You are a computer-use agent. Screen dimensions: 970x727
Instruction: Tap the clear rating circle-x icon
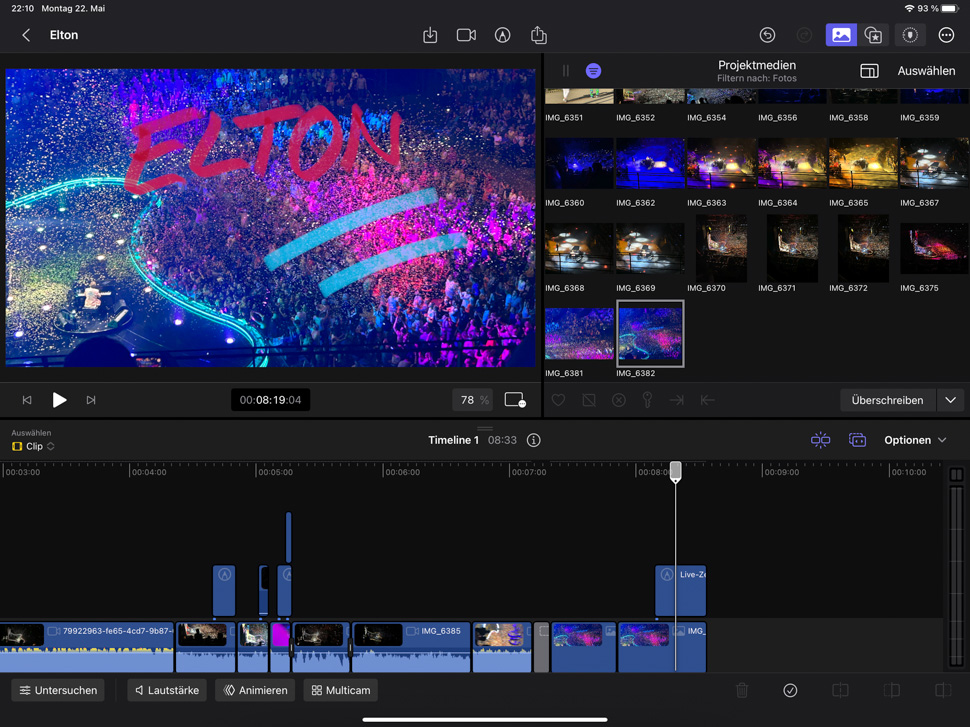[619, 400]
